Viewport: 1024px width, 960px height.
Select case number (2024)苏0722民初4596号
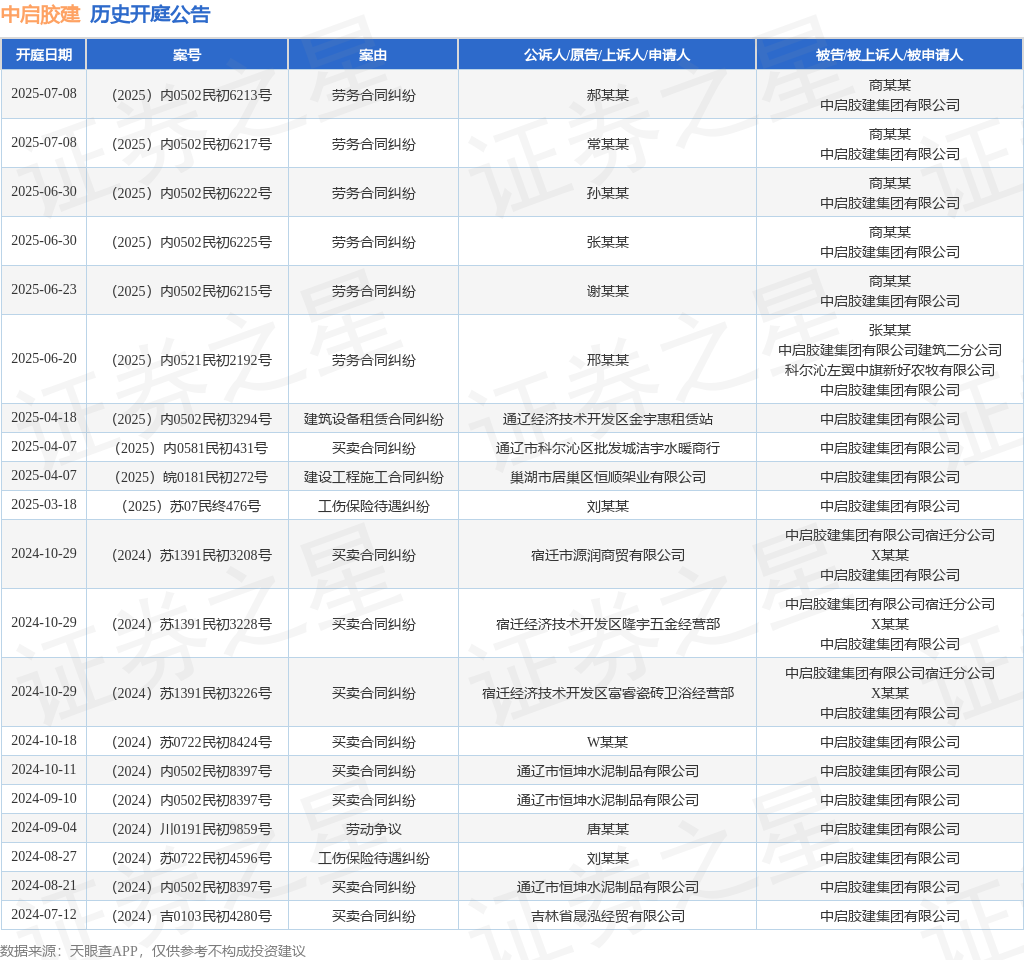(x=191, y=859)
